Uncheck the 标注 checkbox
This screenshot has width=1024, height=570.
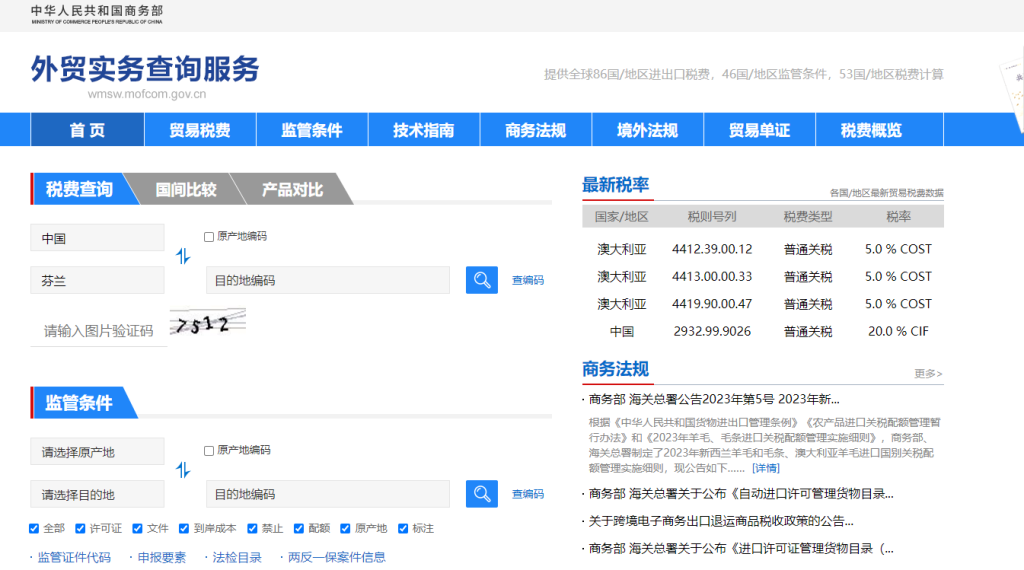tap(403, 528)
